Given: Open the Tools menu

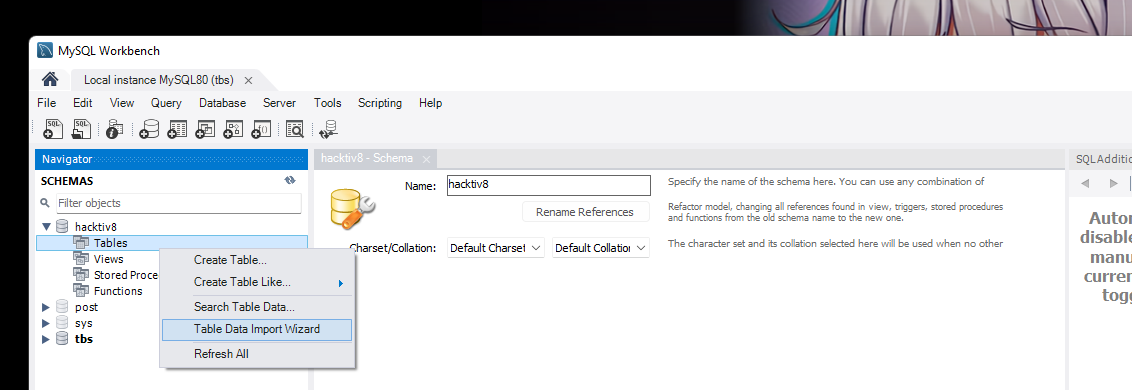Looking at the screenshot, I should [x=328, y=103].
